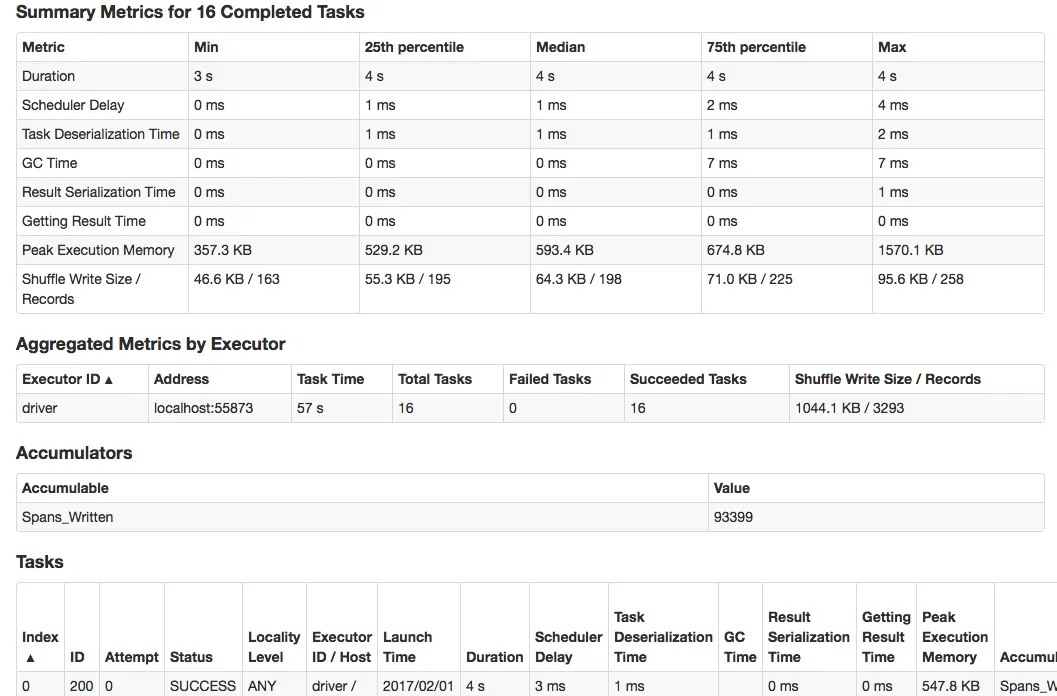Click the Locality Level column header

[x=274, y=647]
